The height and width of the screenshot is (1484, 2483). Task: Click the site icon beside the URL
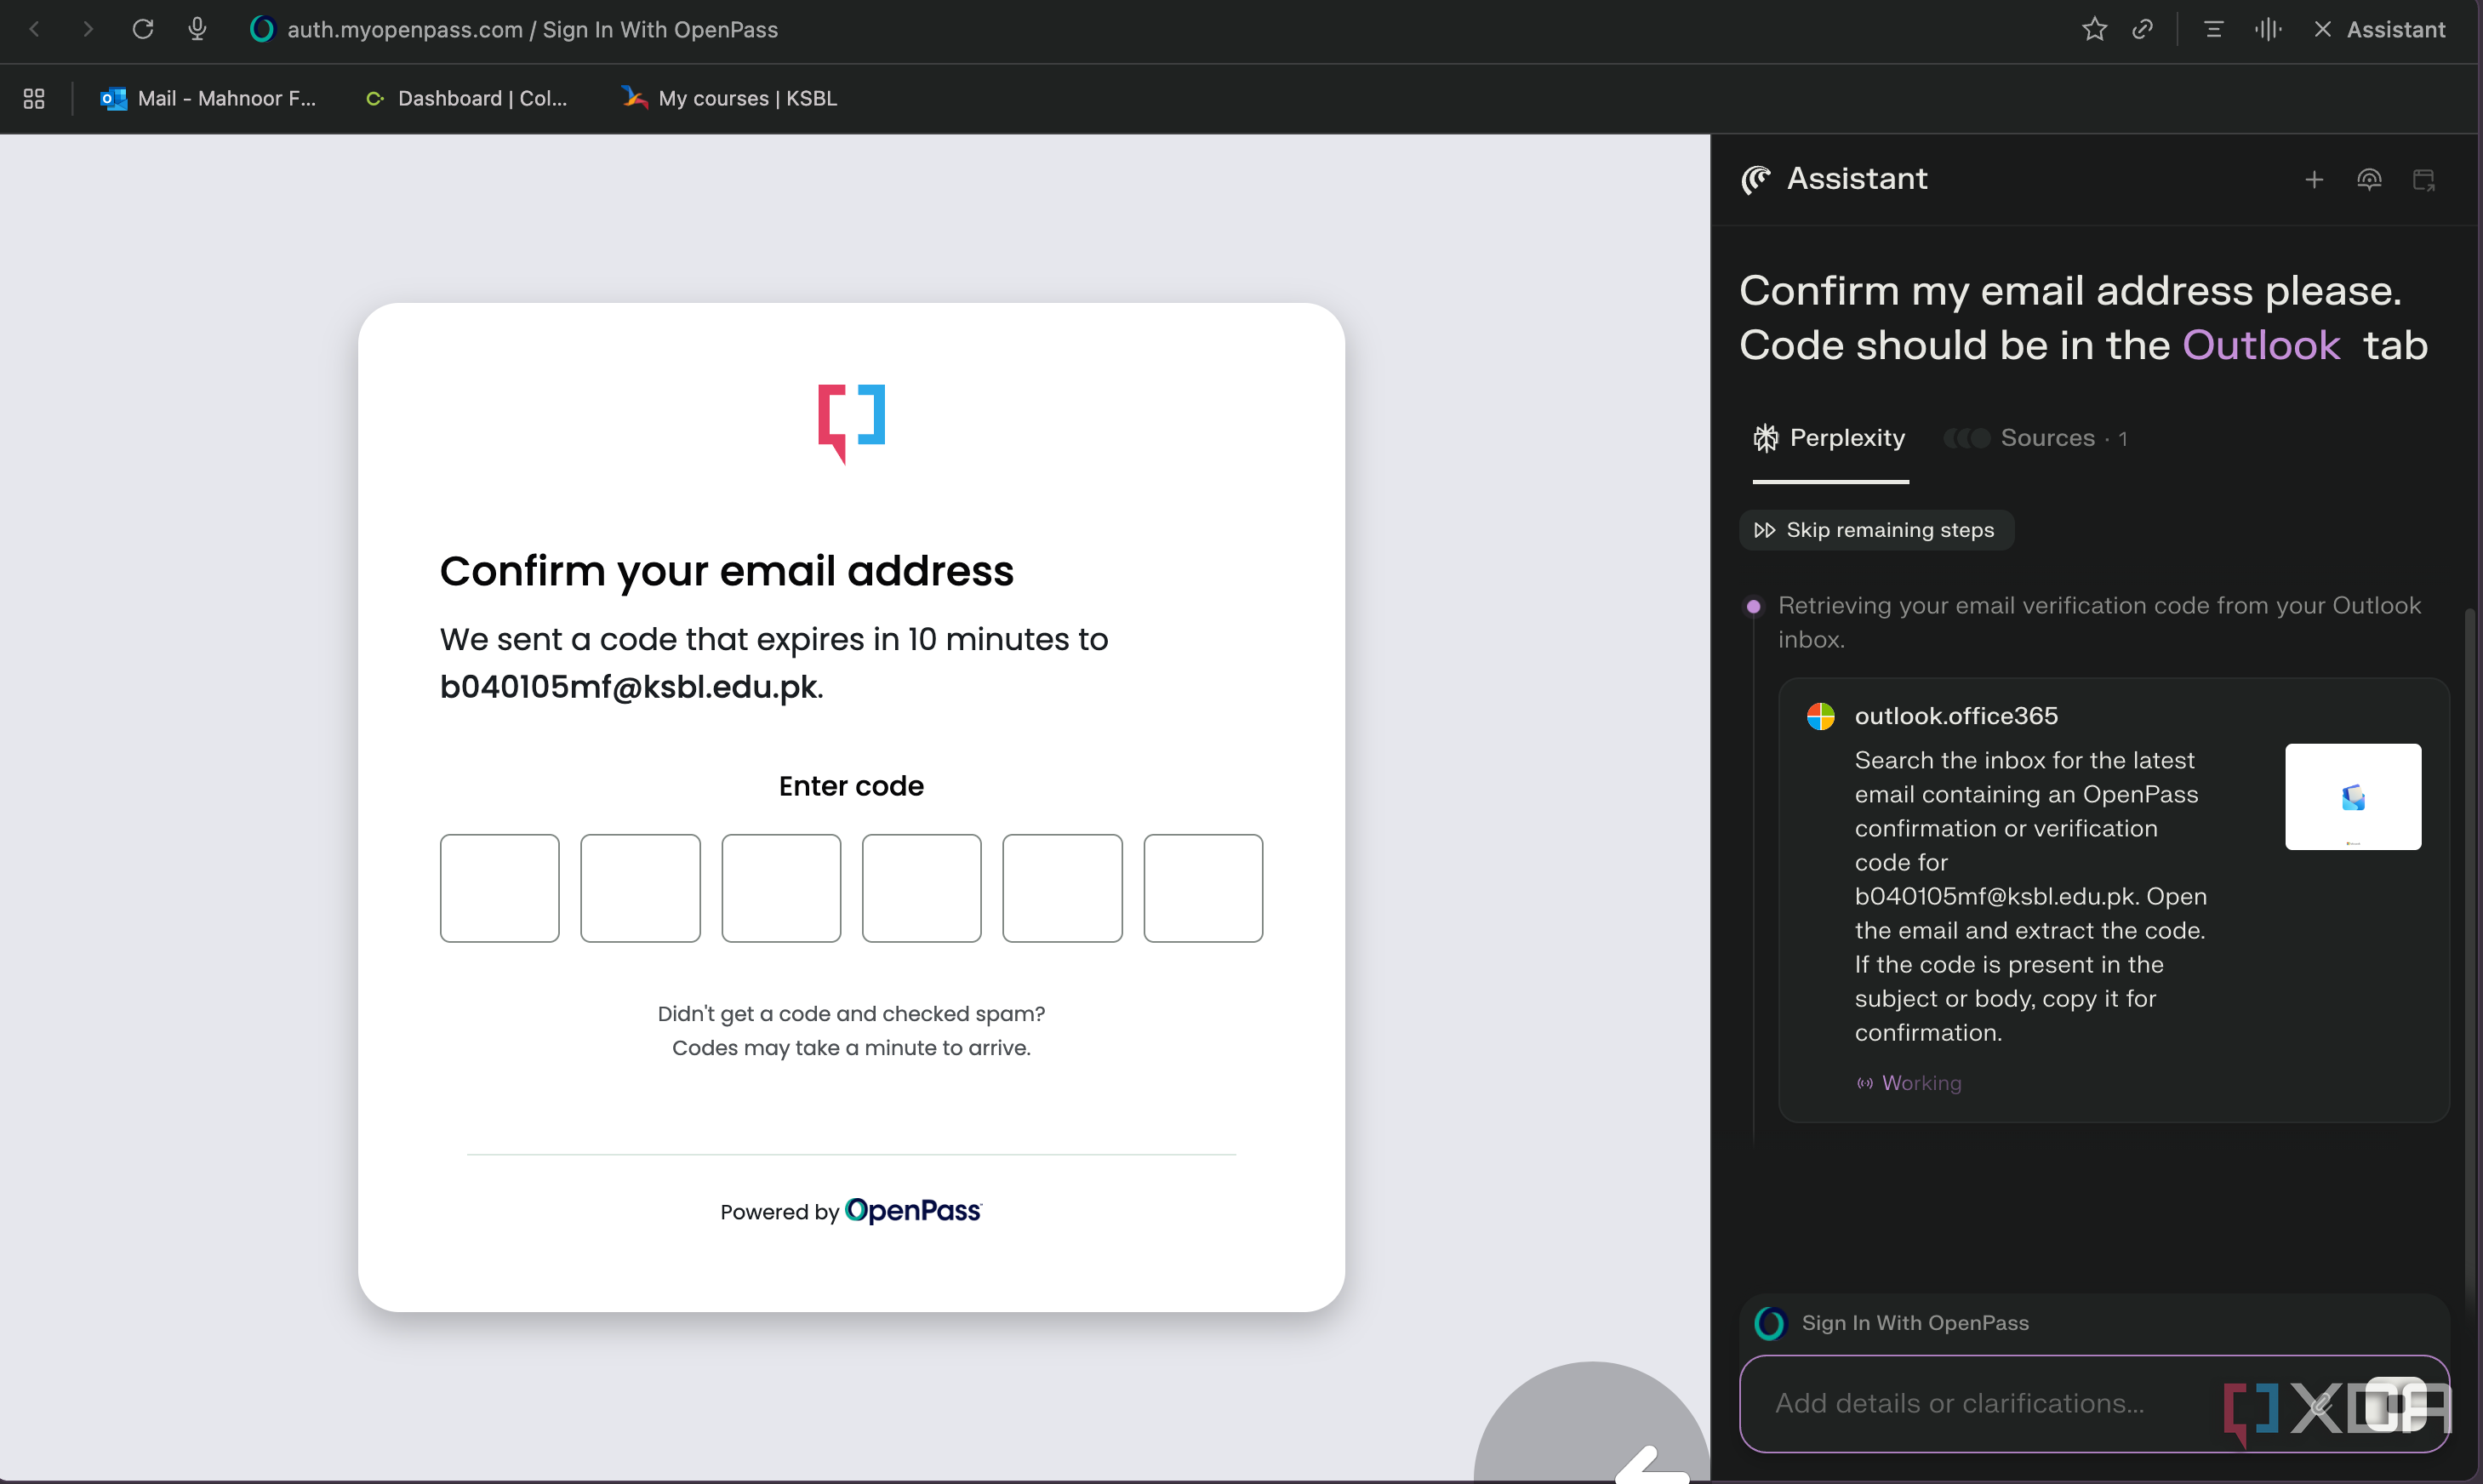[x=262, y=29]
